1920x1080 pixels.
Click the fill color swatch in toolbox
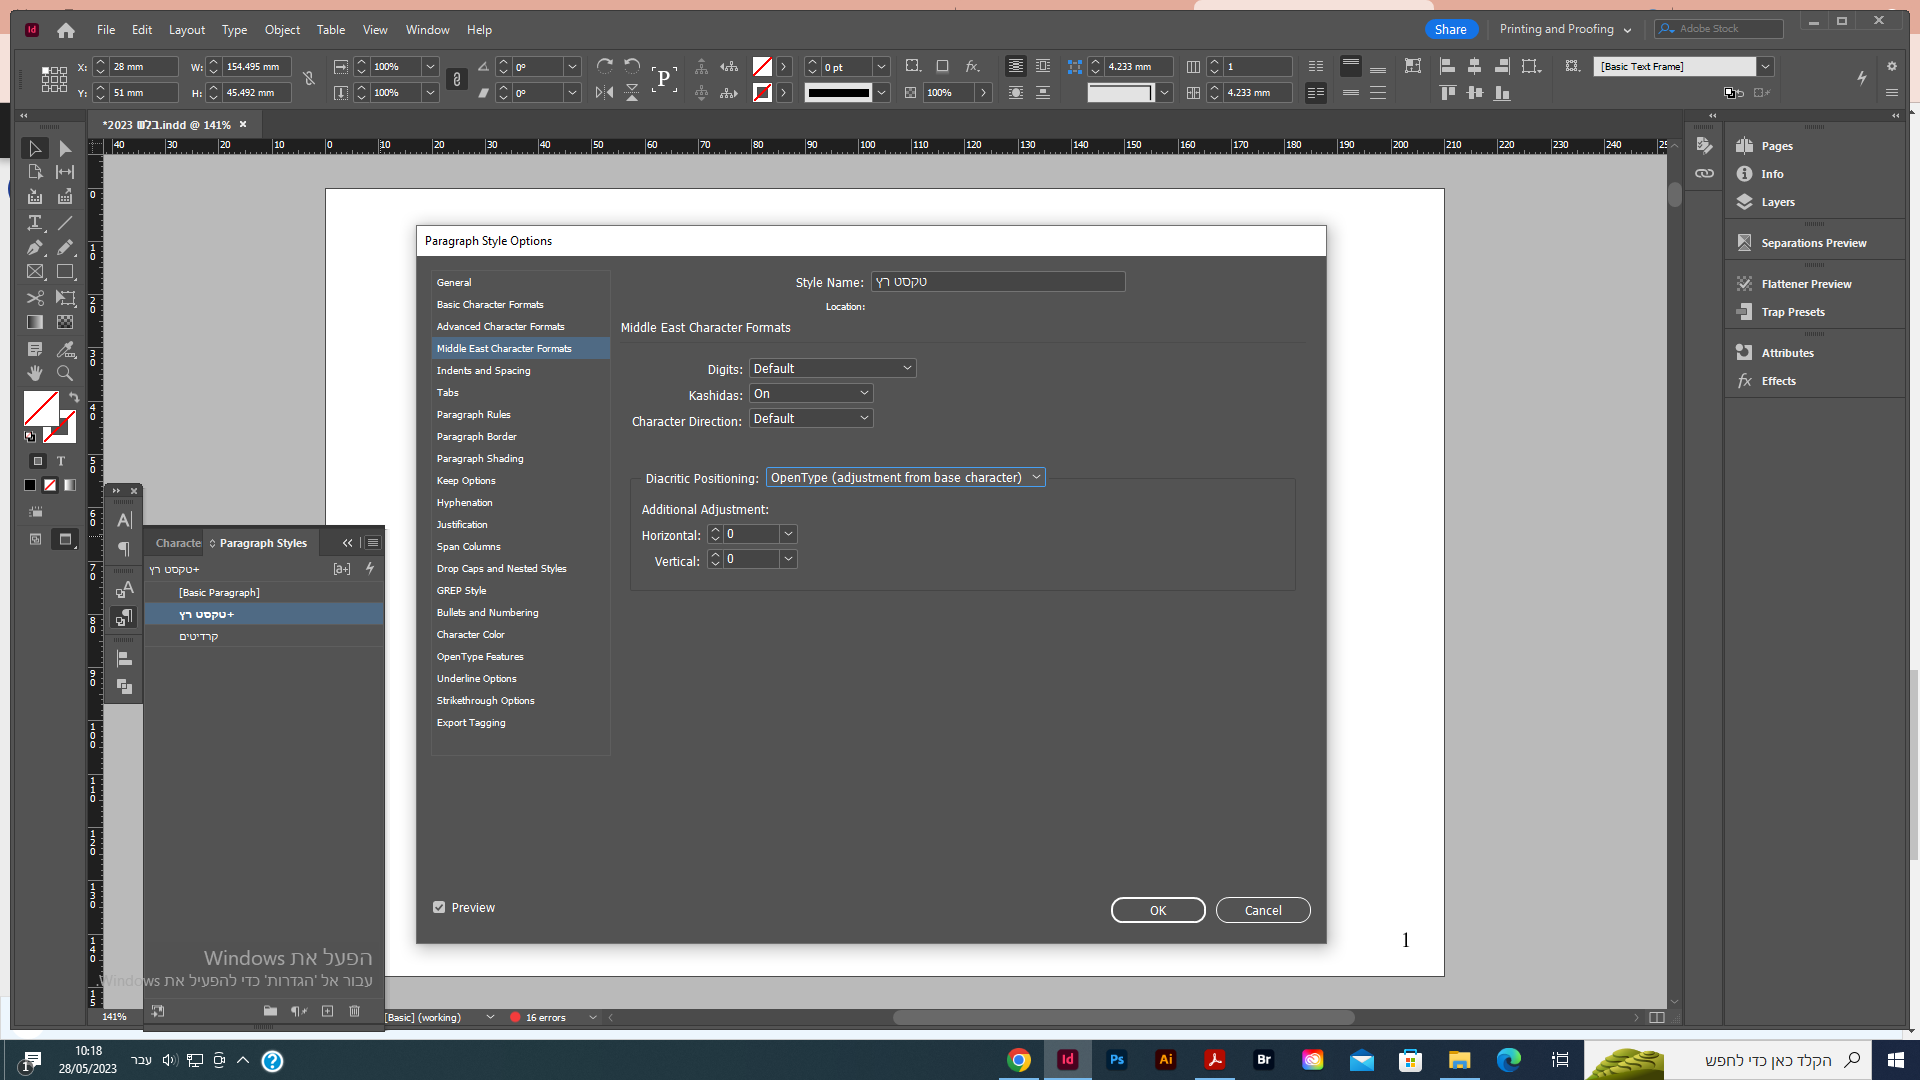pos(40,408)
